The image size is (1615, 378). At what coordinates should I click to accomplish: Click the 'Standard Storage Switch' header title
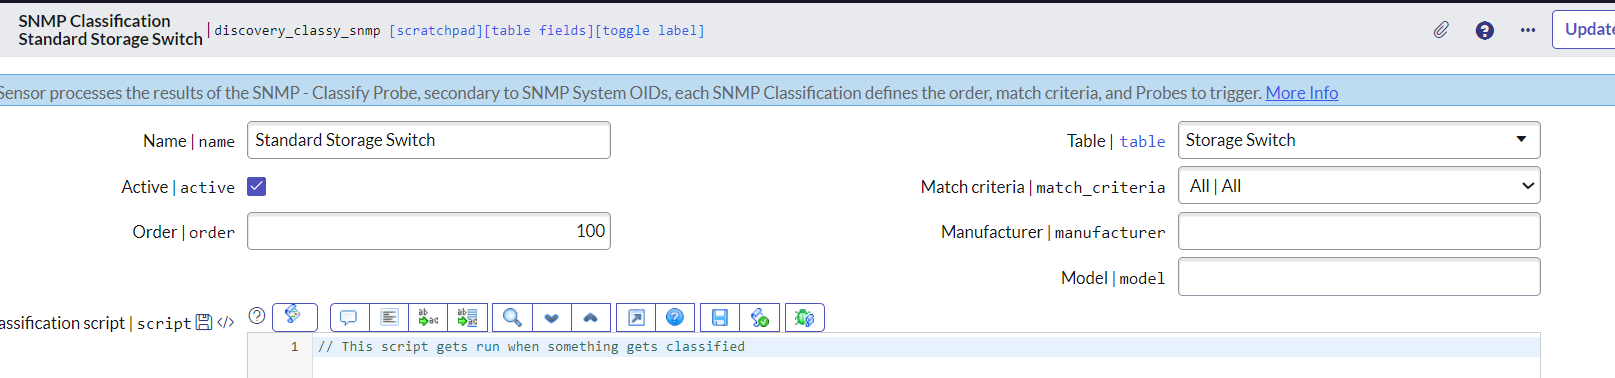click(x=110, y=39)
